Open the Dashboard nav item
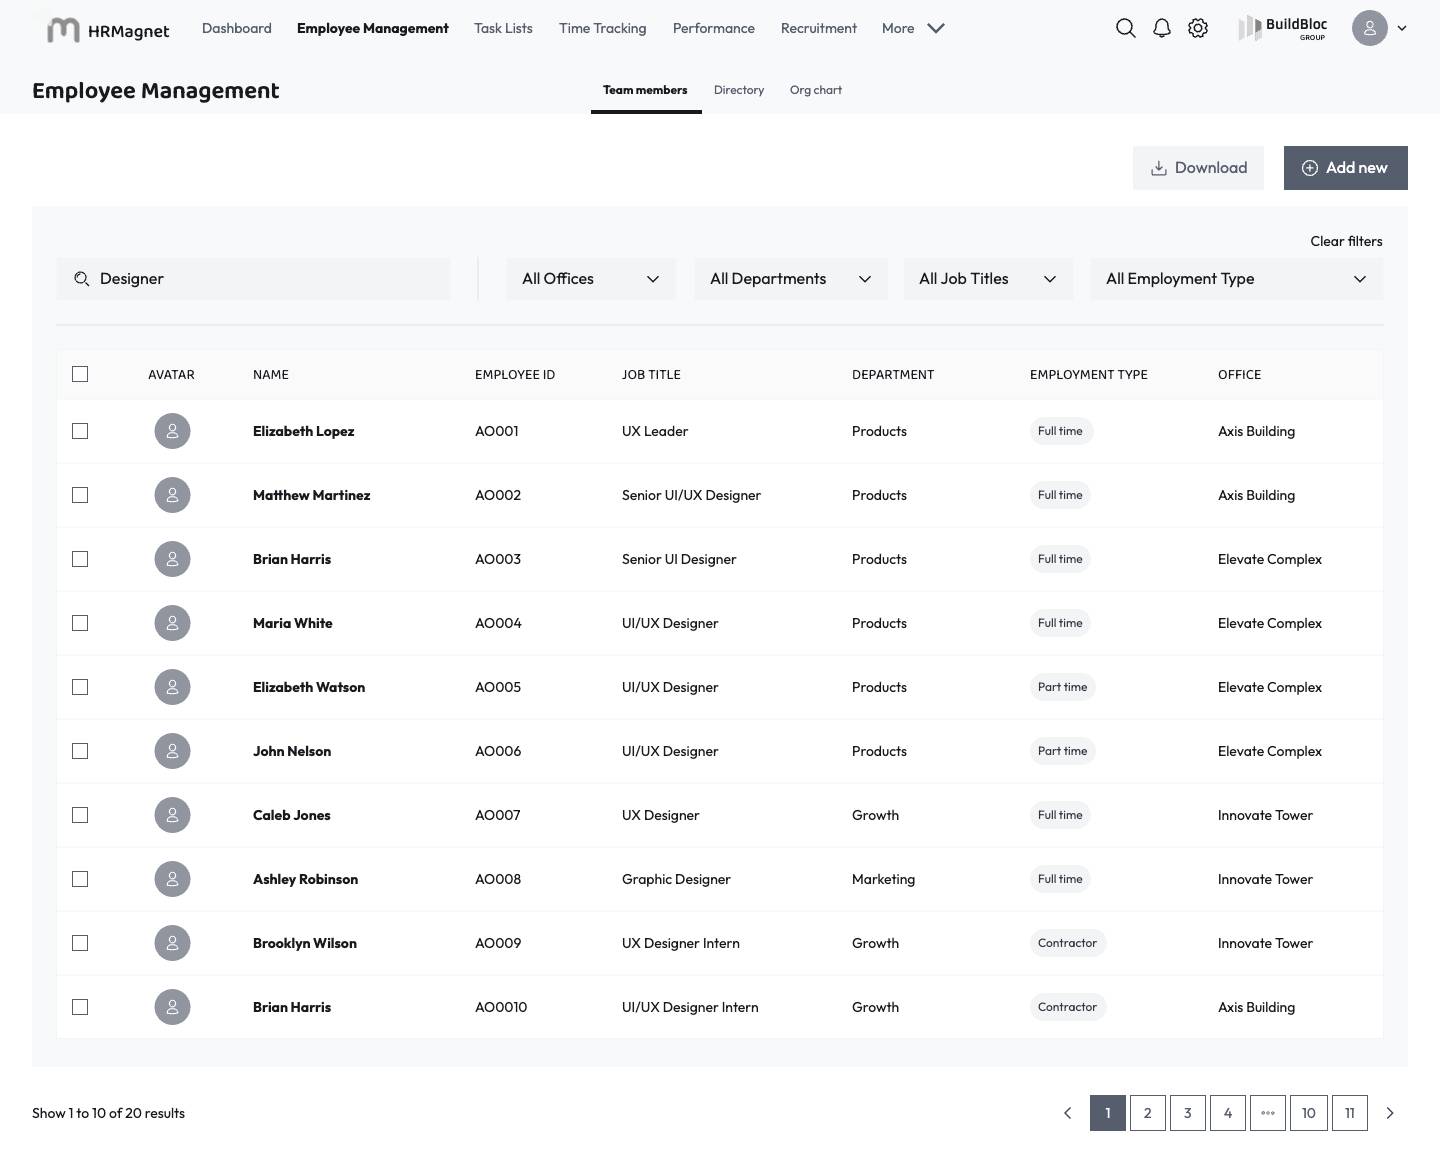Viewport: 1440px width, 1171px height. coord(237,28)
